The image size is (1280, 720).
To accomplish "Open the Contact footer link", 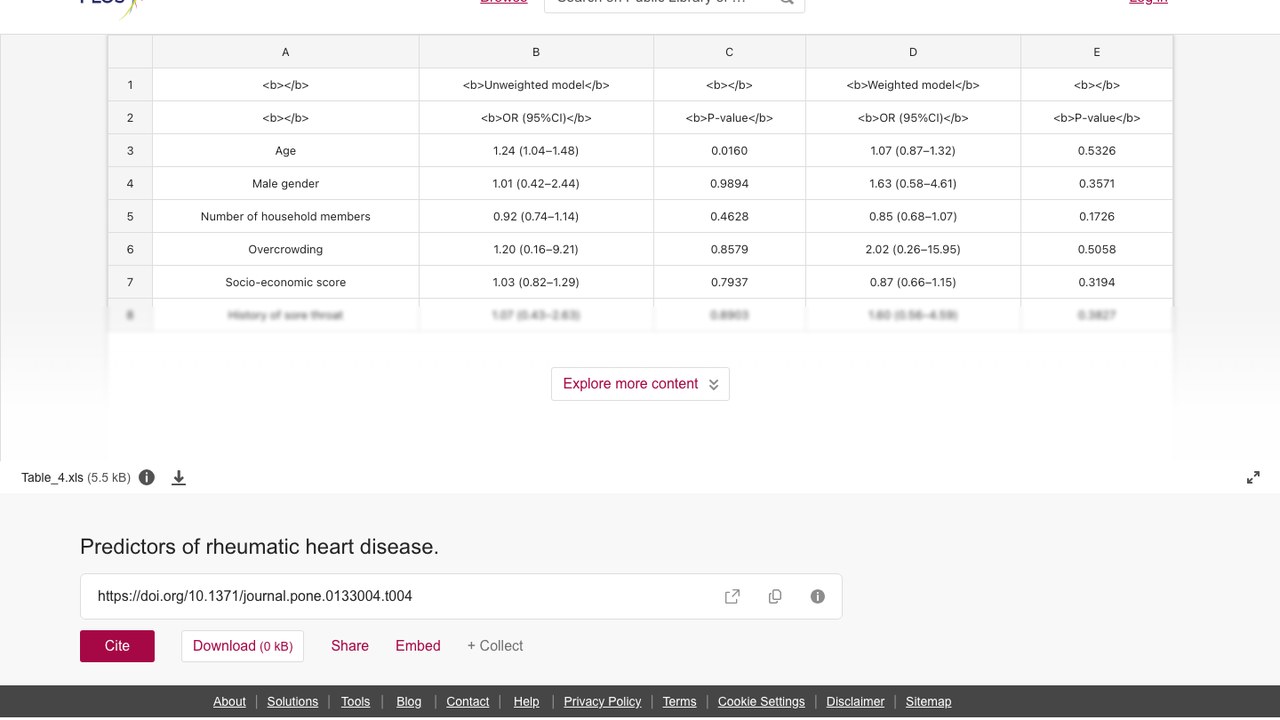I will click(x=467, y=701).
